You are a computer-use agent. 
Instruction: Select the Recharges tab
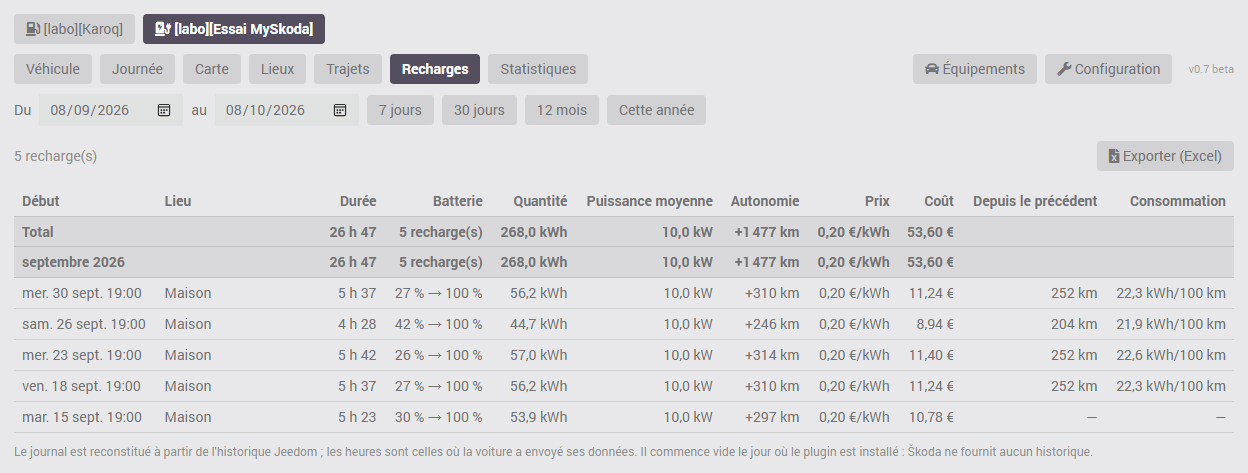[435, 69]
